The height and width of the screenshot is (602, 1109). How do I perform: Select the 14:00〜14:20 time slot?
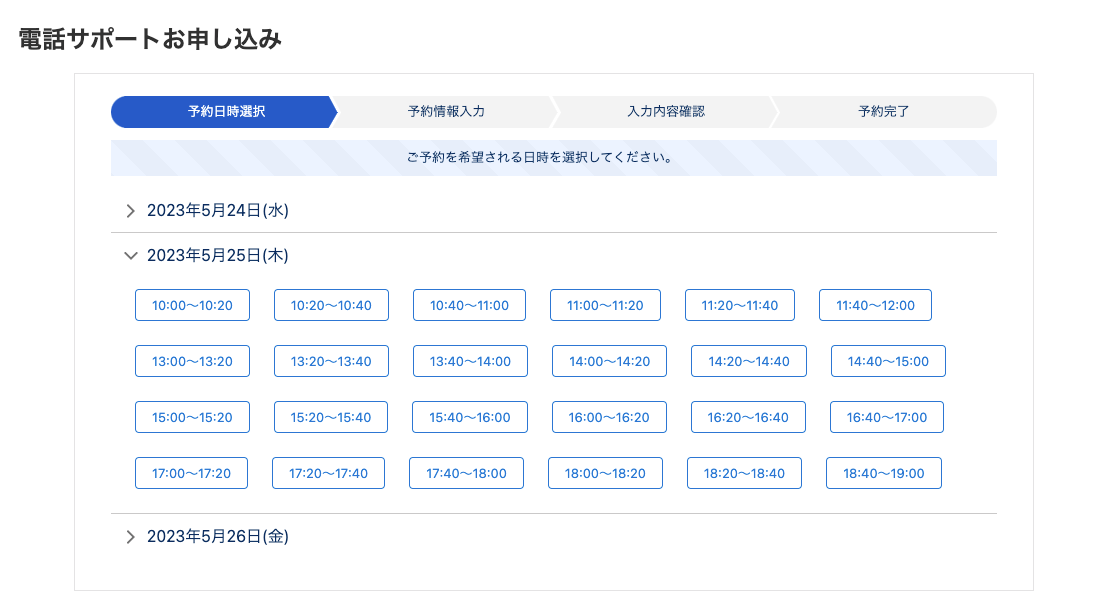tap(610, 361)
